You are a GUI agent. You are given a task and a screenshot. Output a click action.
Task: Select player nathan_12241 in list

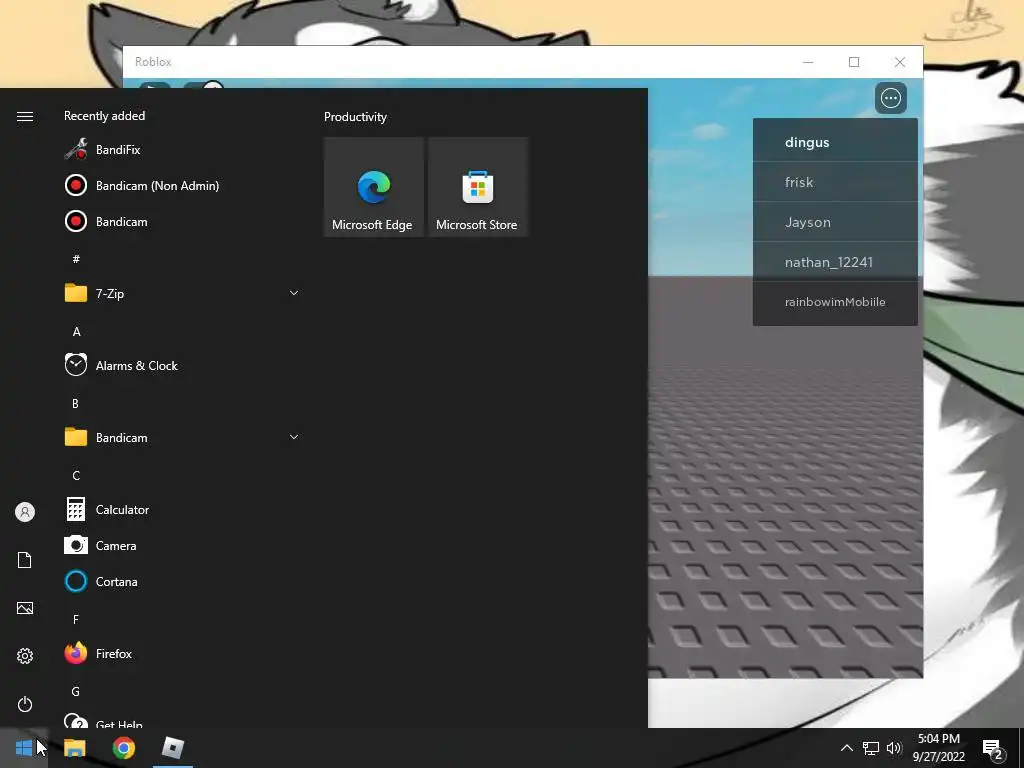(x=835, y=262)
